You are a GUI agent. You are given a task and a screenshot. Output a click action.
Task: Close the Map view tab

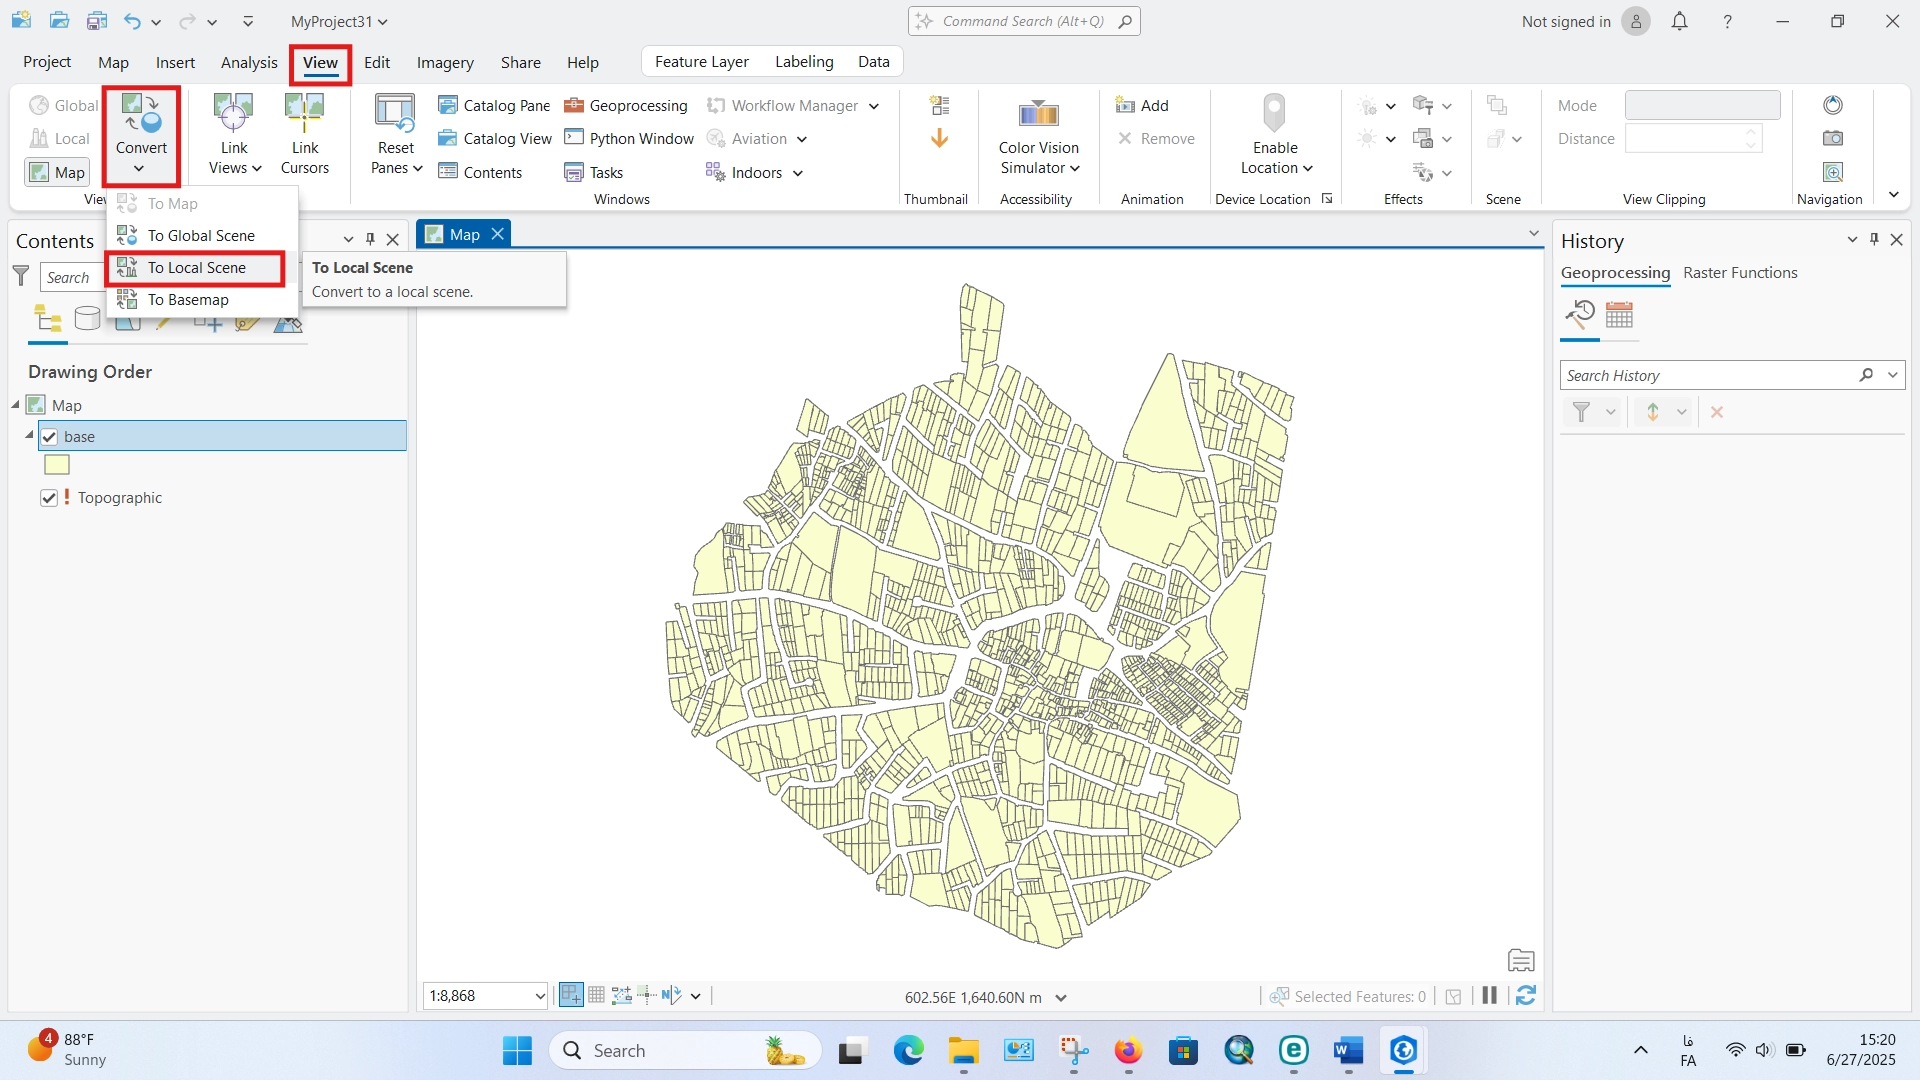coord(497,234)
